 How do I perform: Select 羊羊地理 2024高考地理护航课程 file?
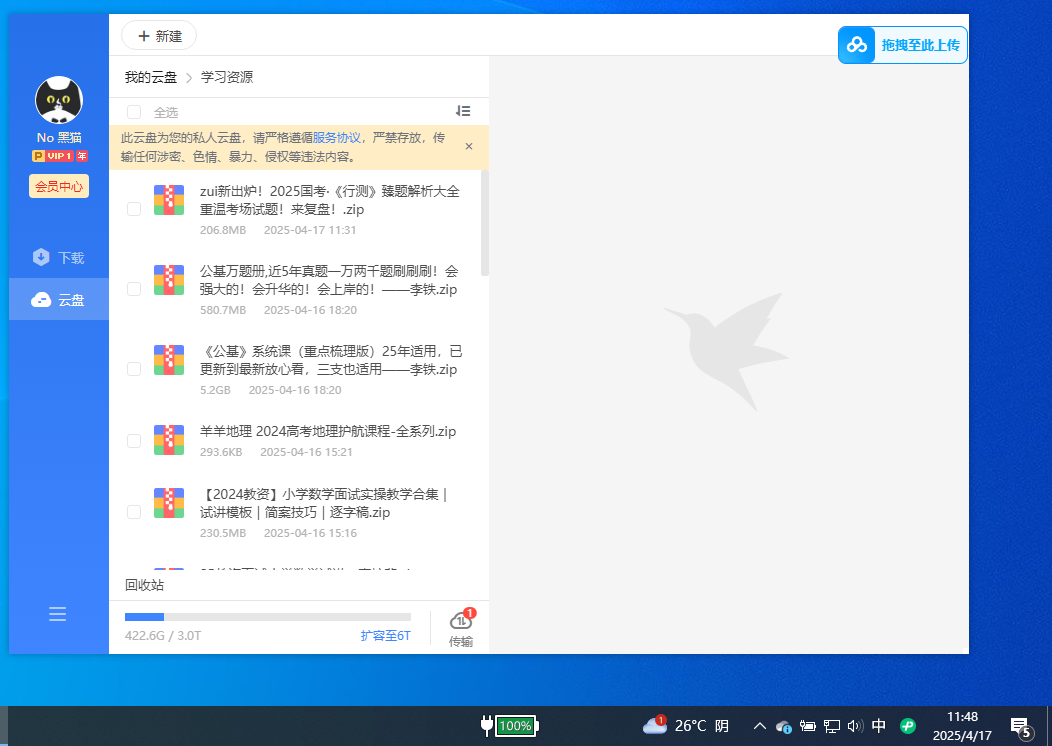[328, 431]
